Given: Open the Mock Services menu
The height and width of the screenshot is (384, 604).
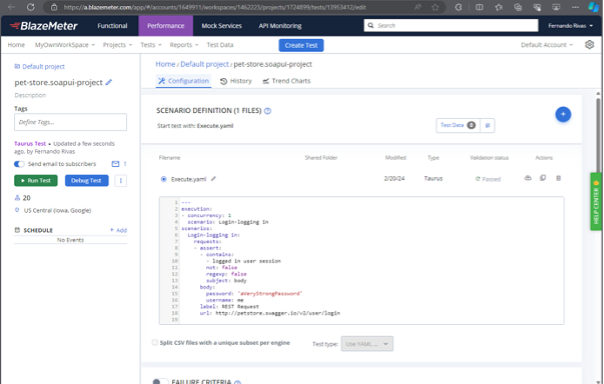Looking at the screenshot, I should tap(221, 26).
